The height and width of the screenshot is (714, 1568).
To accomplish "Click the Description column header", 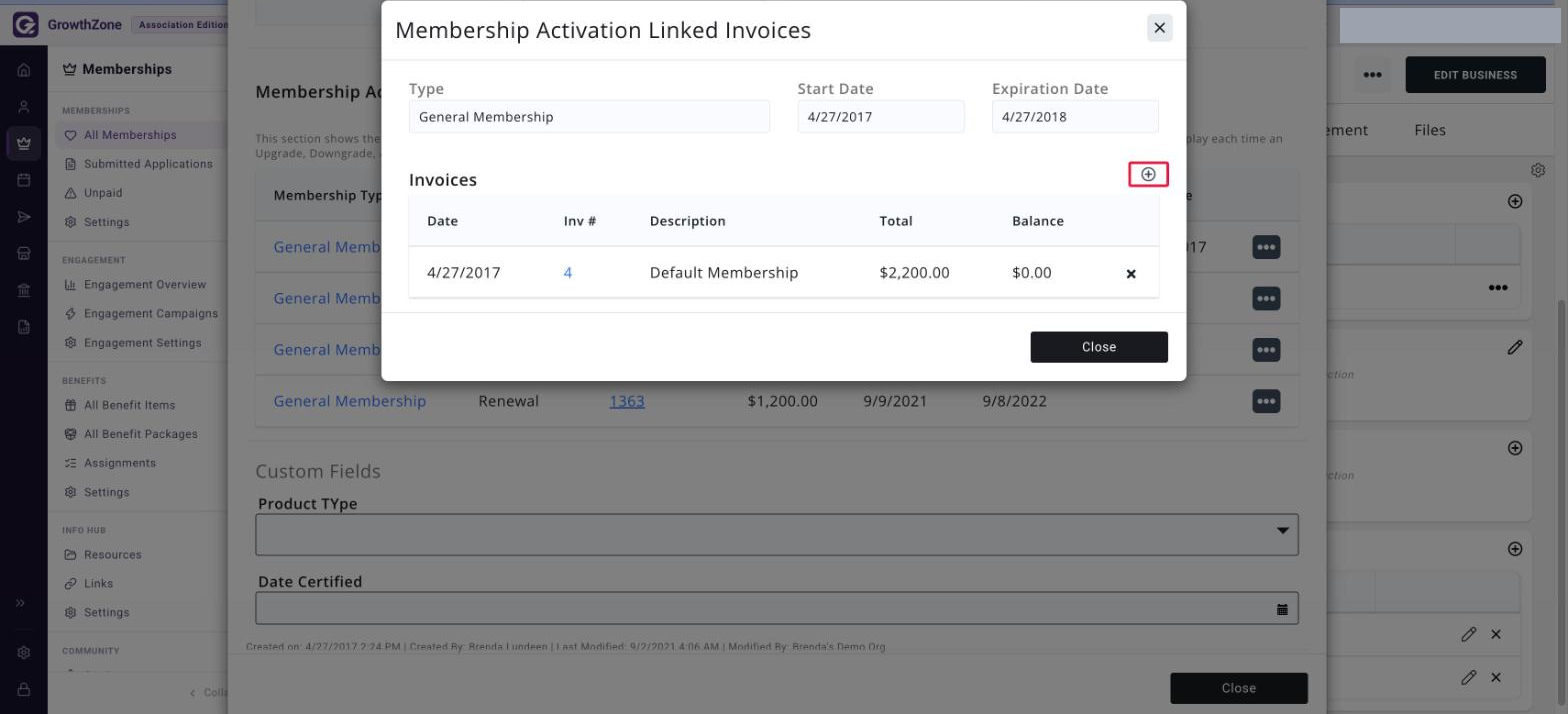I will click(688, 221).
